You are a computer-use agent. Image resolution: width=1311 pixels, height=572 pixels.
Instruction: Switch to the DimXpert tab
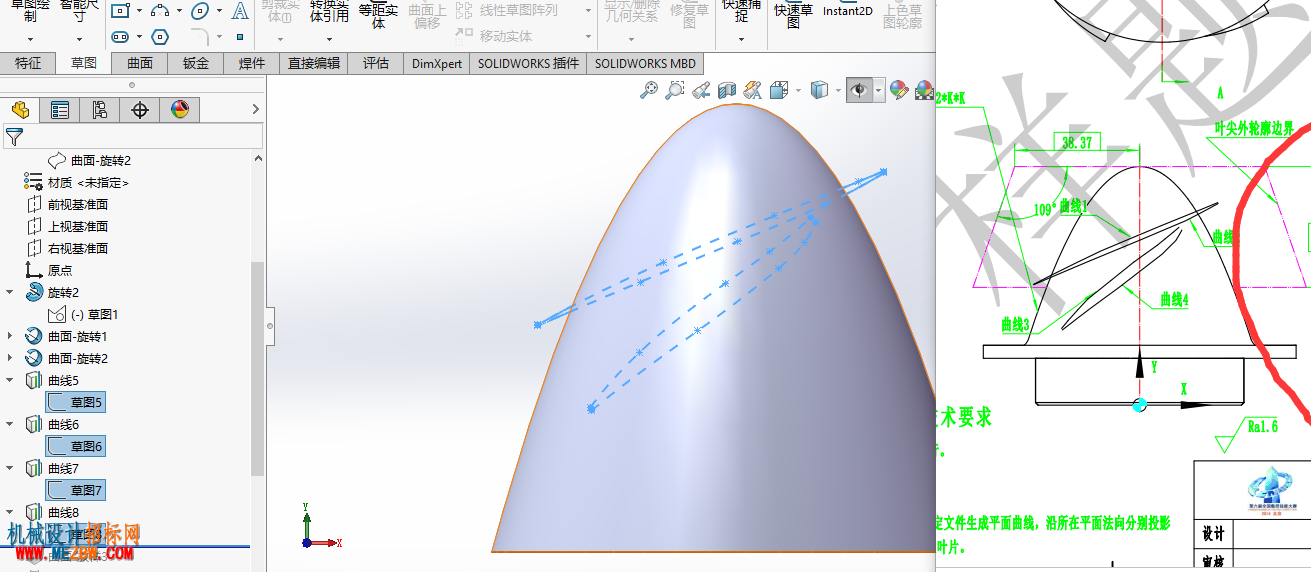click(x=437, y=63)
